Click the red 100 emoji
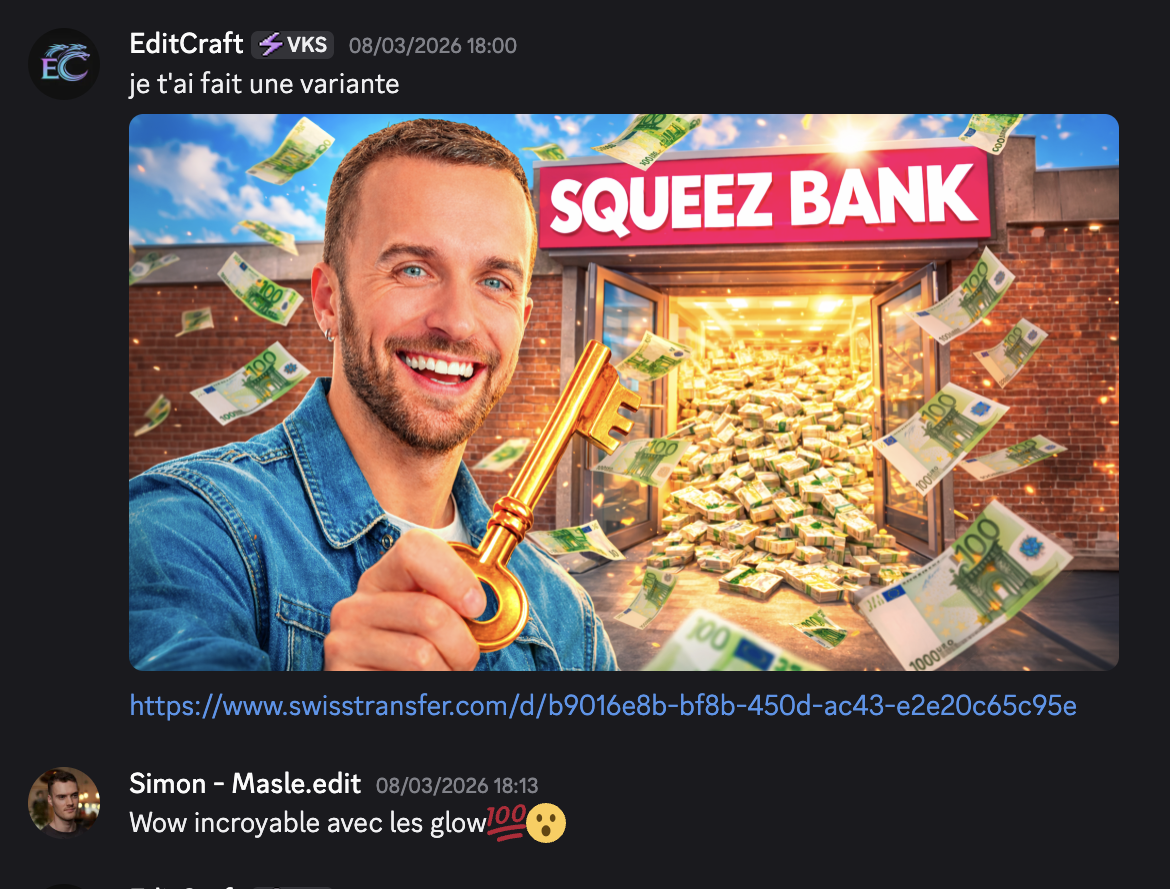This screenshot has height=889, width=1170. tap(507, 823)
